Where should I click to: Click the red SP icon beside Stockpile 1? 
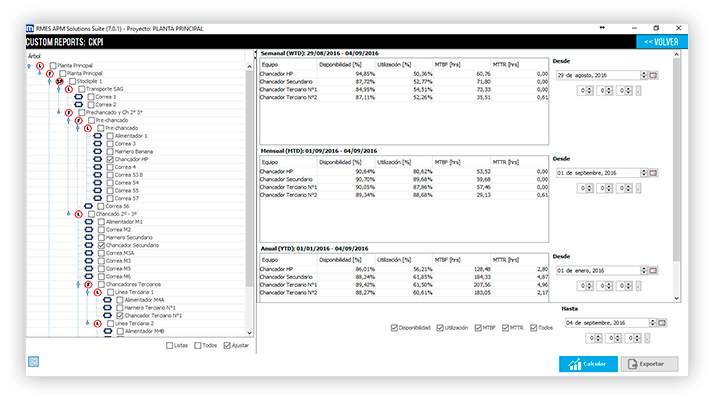pyautogui.click(x=59, y=81)
